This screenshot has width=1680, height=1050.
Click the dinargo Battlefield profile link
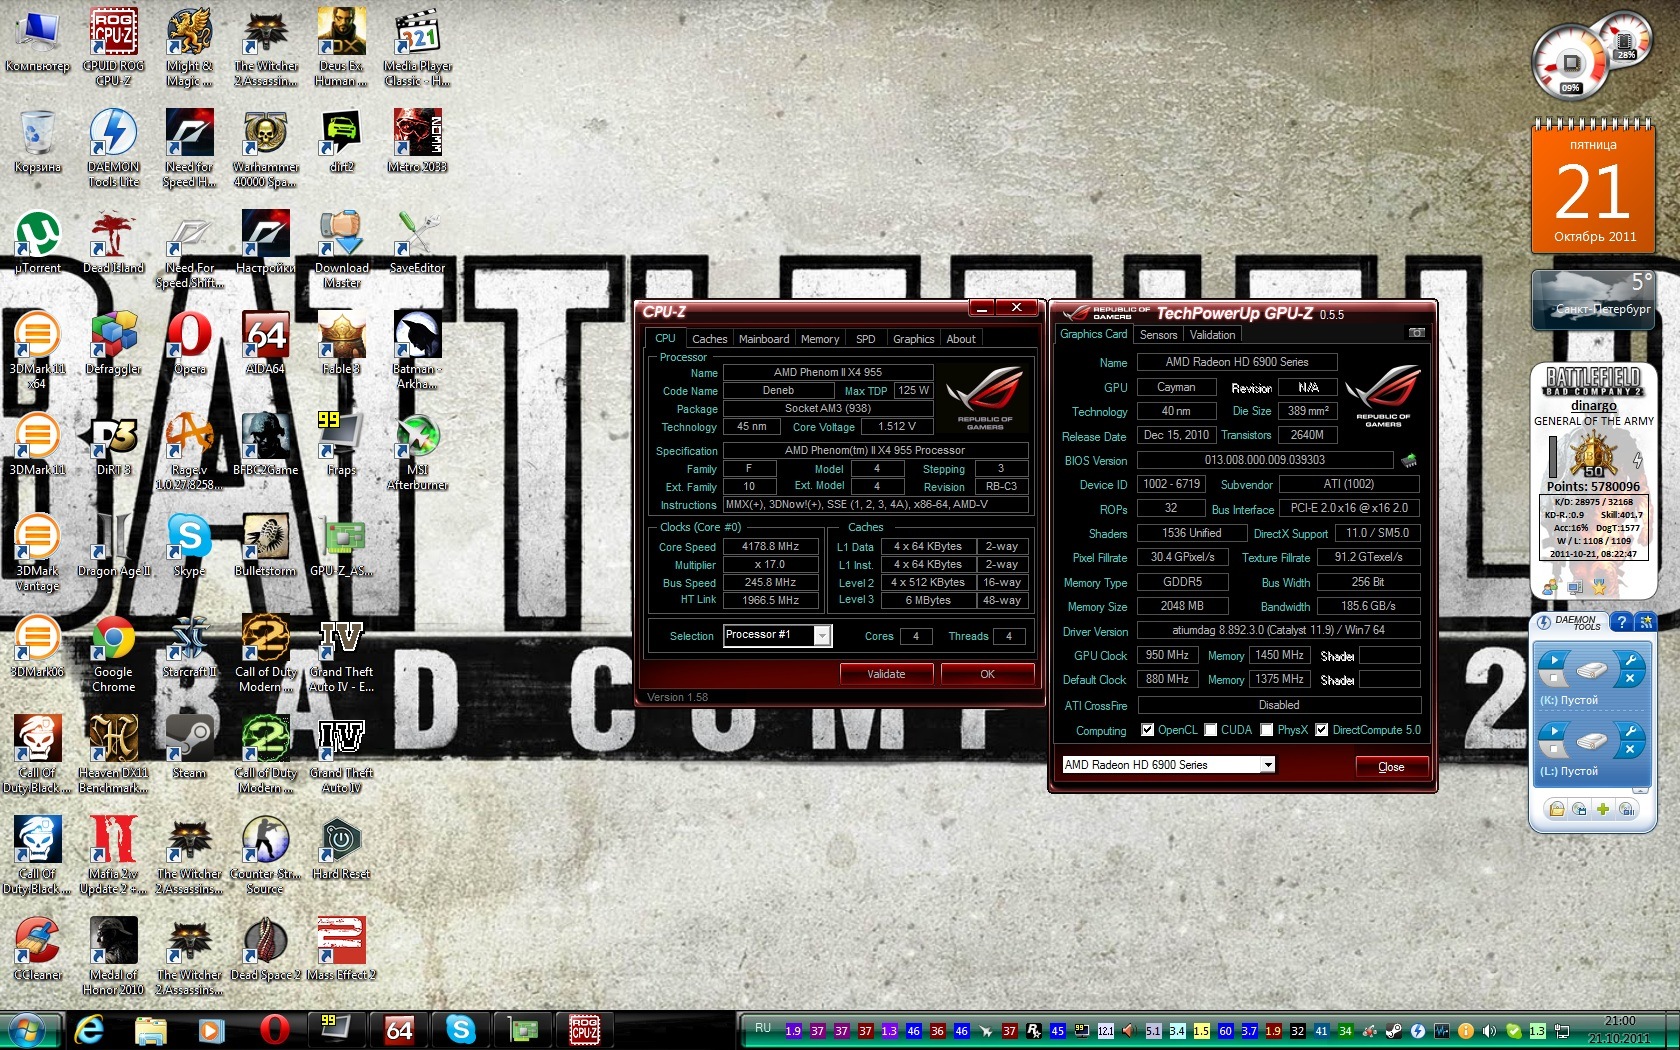coord(1593,406)
